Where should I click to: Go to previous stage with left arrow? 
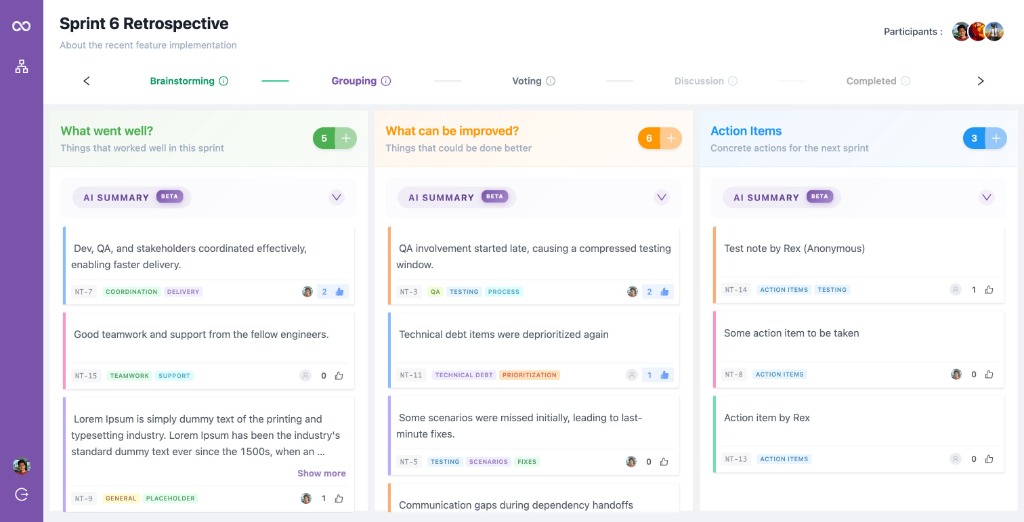point(86,81)
